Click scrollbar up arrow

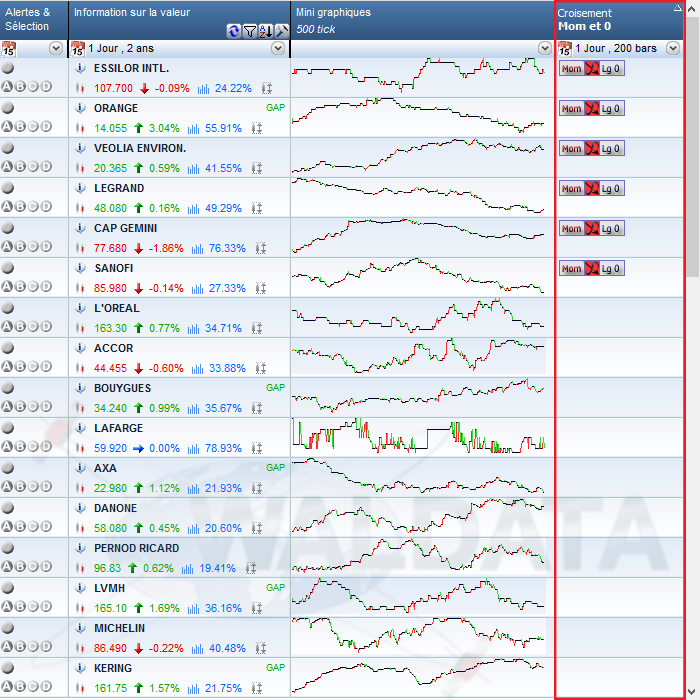point(693,8)
